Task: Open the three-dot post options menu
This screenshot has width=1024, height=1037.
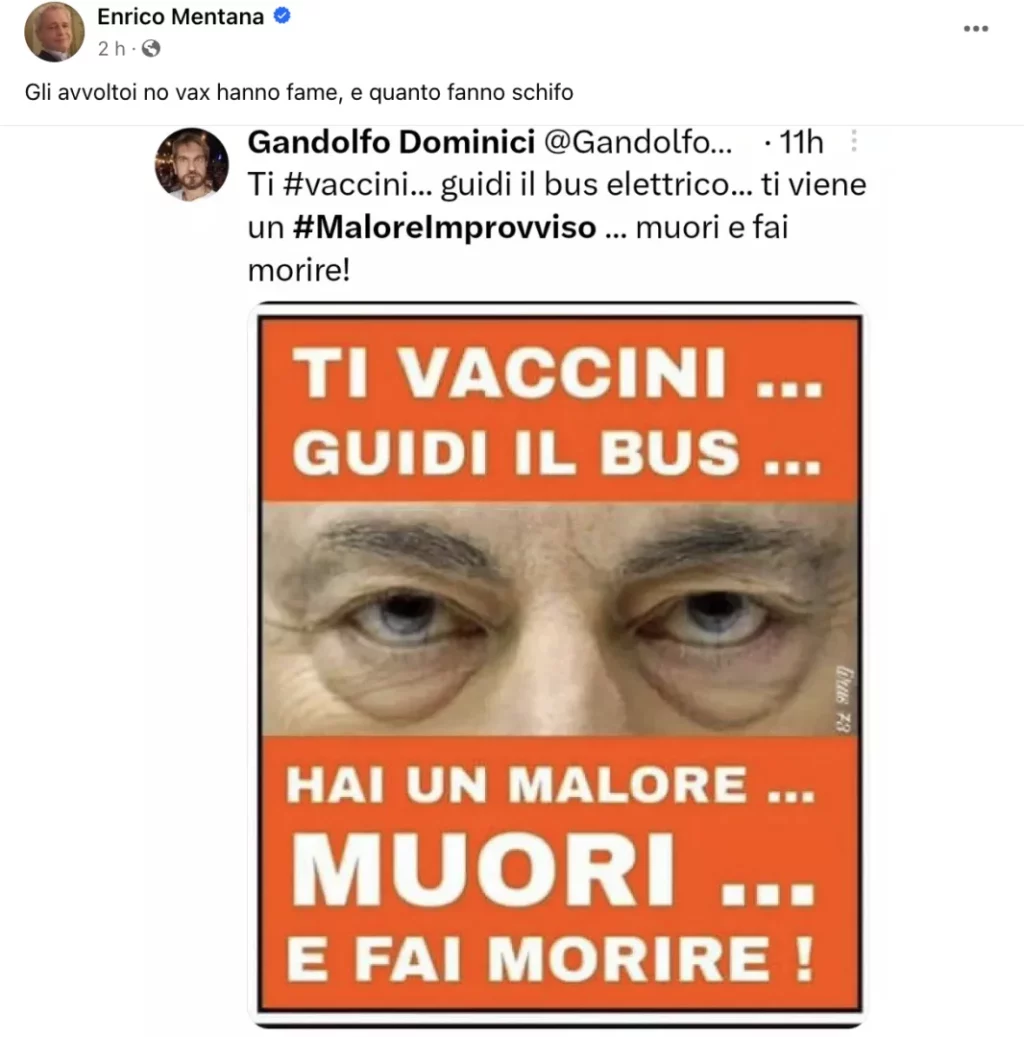Action: (976, 28)
